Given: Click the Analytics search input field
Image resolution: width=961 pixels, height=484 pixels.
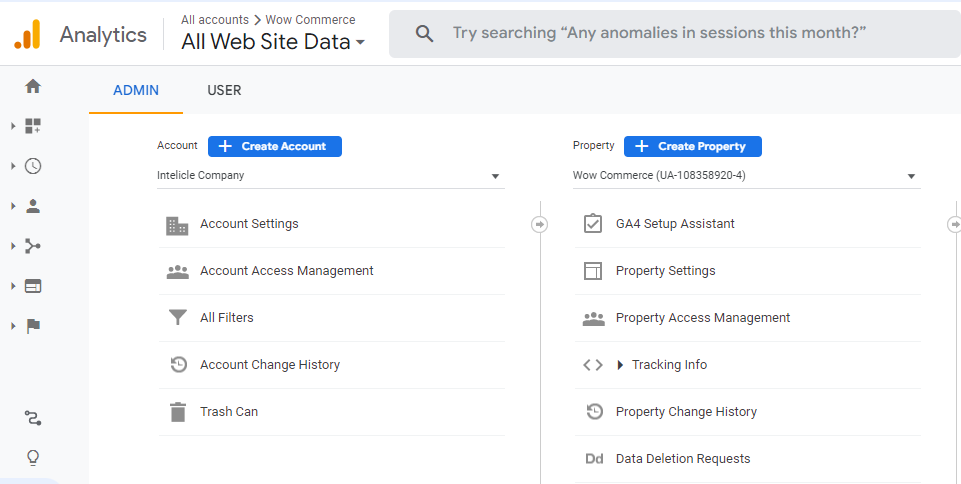Looking at the screenshot, I should 674,33.
